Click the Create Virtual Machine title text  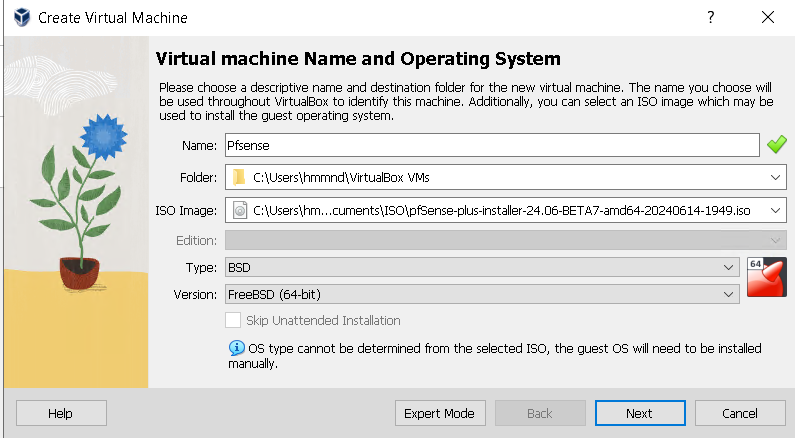(x=113, y=18)
